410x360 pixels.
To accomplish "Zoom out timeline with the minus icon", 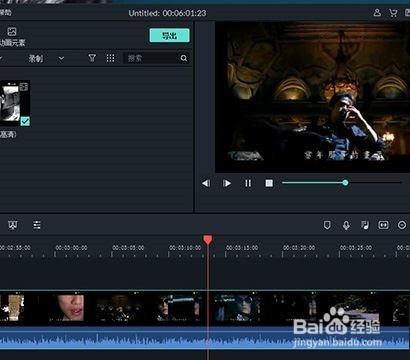I will (x=402, y=225).
